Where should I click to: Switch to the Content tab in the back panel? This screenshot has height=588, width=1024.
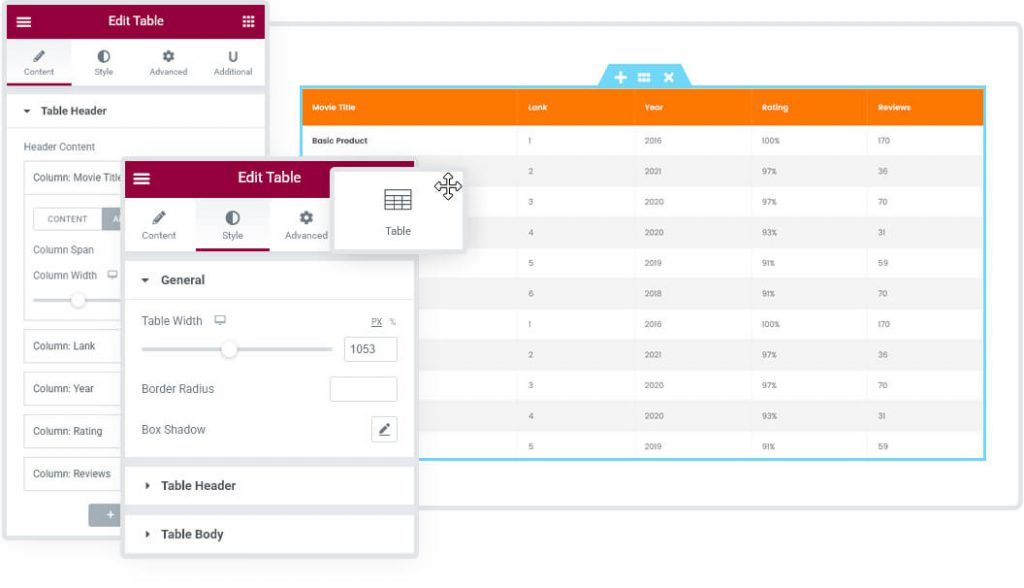tap(39, 63)
